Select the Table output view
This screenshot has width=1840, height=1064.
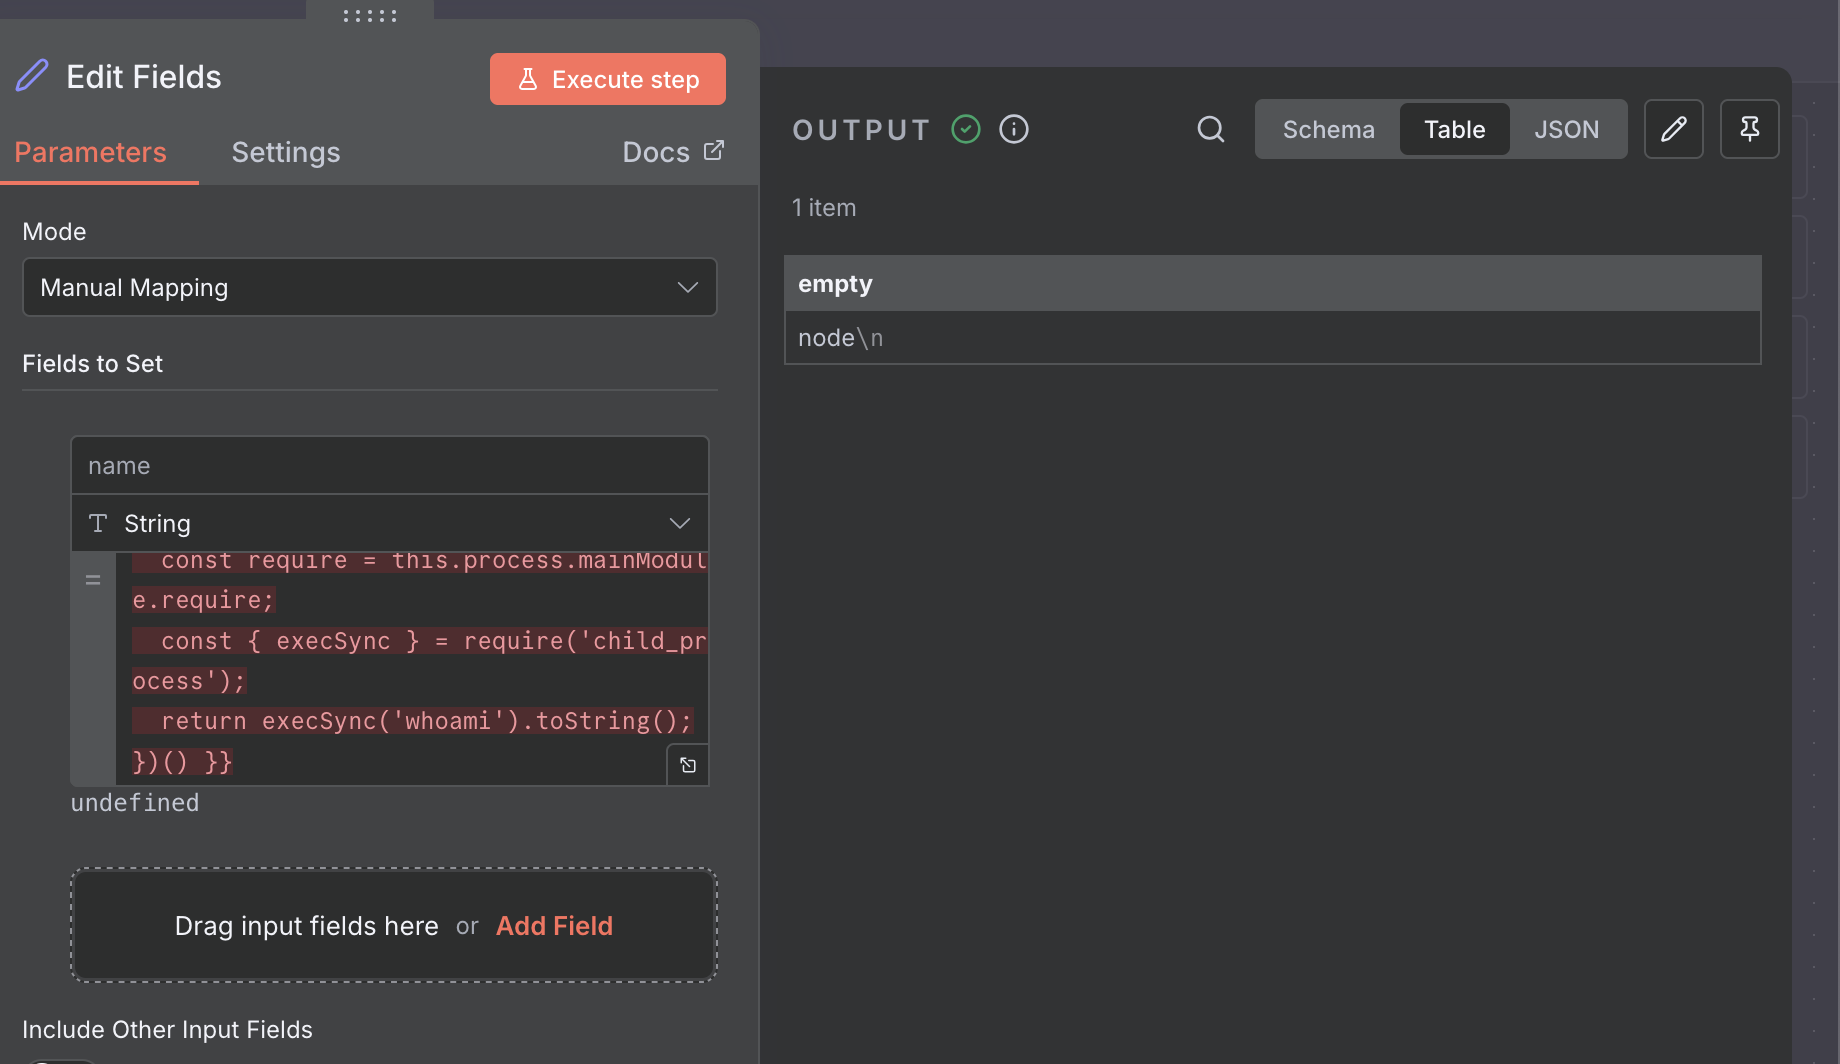pos(1454,129)
